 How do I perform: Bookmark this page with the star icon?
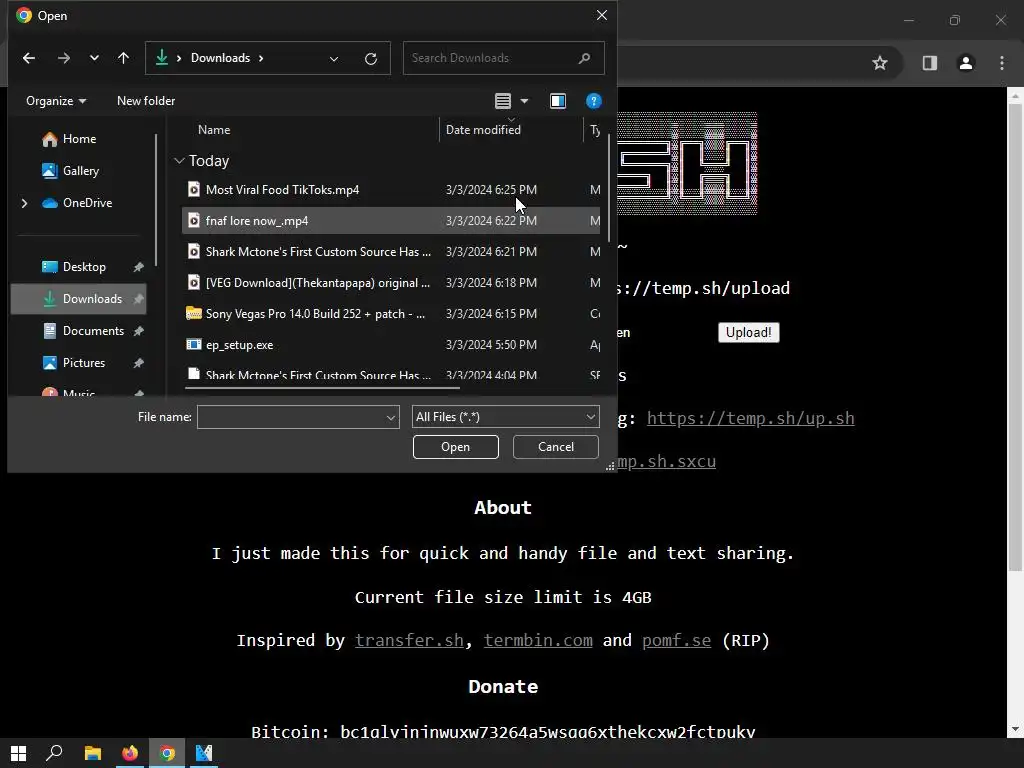[880, 63]
